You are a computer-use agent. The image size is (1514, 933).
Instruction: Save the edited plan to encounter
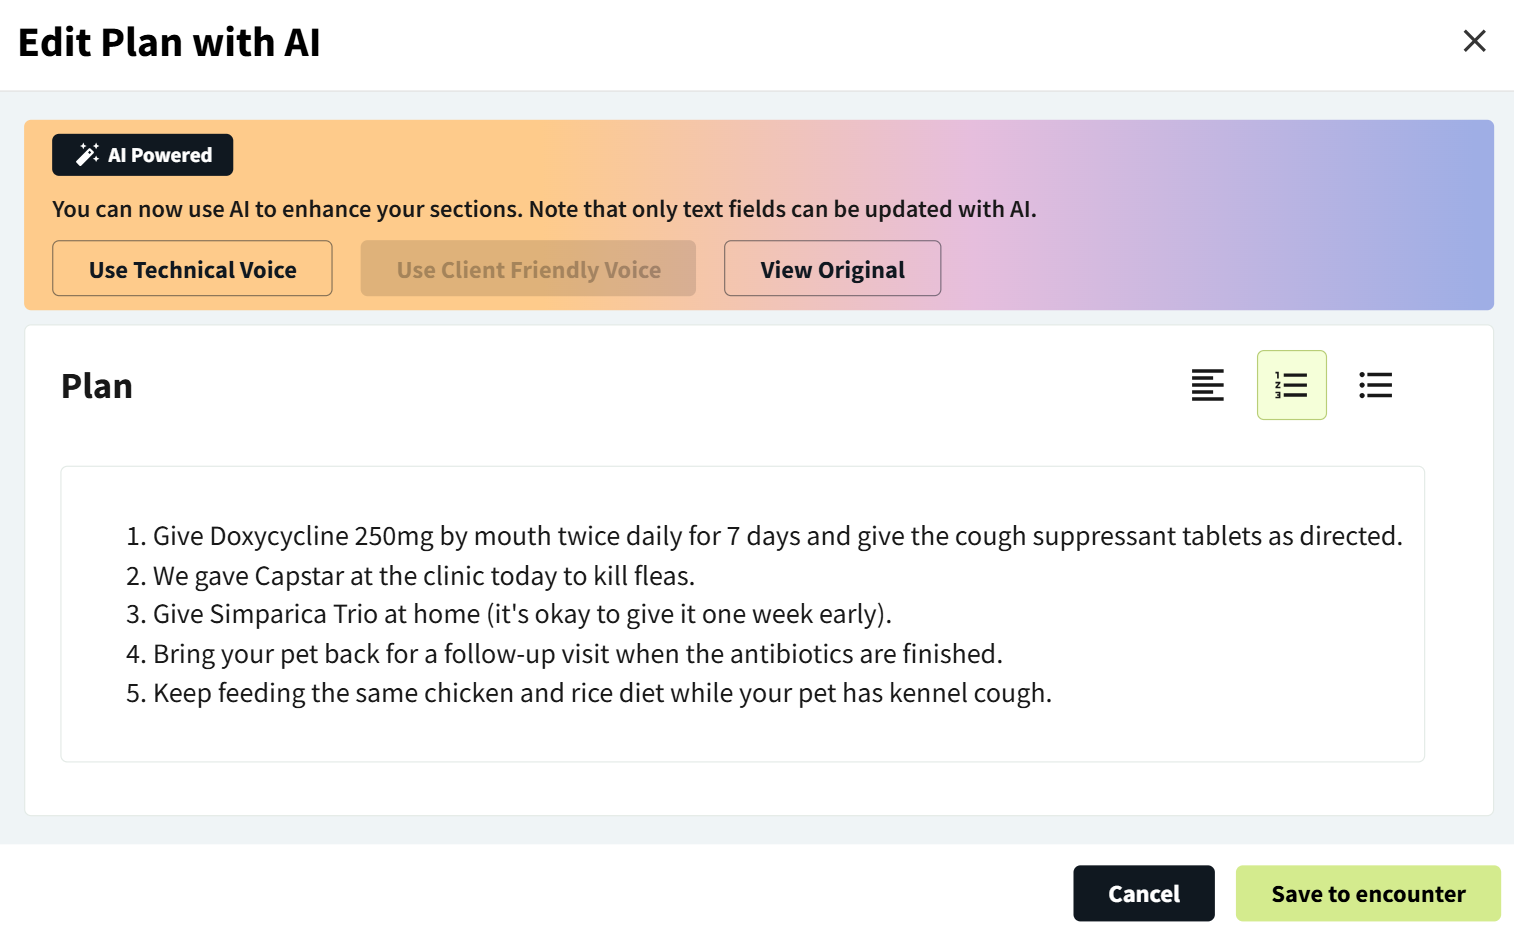[x=1368, y=893]
